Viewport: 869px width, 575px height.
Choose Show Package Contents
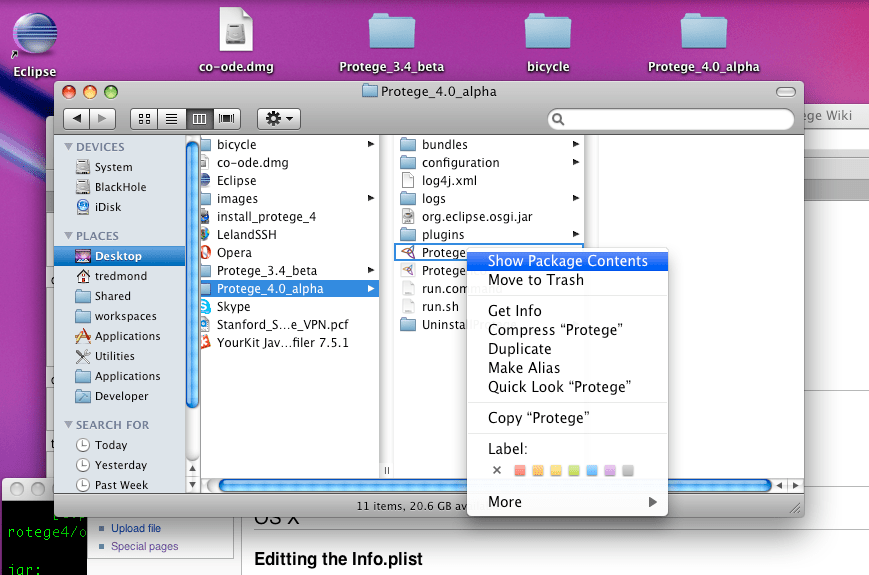[x=568, y=261]
